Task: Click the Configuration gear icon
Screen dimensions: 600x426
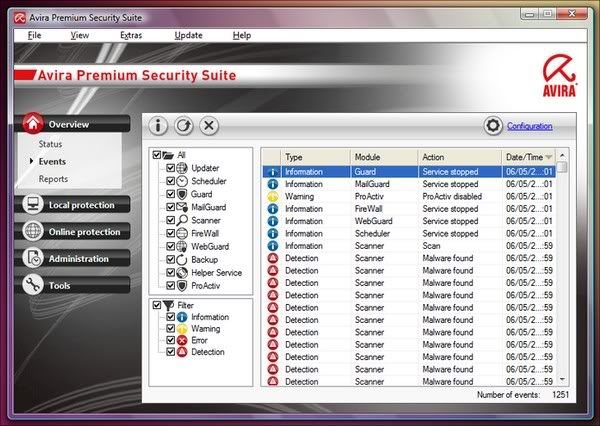Action: pyautogui.click(x=493, y=126)
